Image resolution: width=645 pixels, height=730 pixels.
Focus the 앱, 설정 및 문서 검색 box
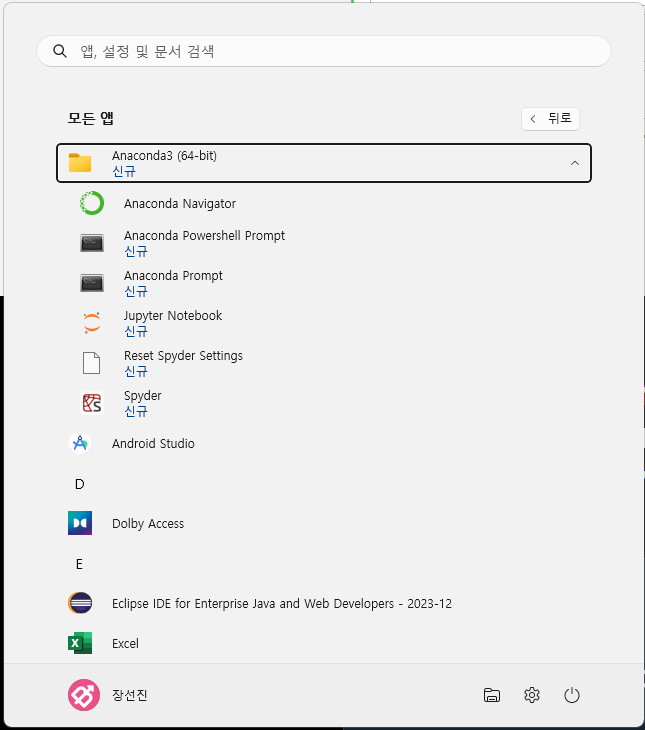point(324,51)
